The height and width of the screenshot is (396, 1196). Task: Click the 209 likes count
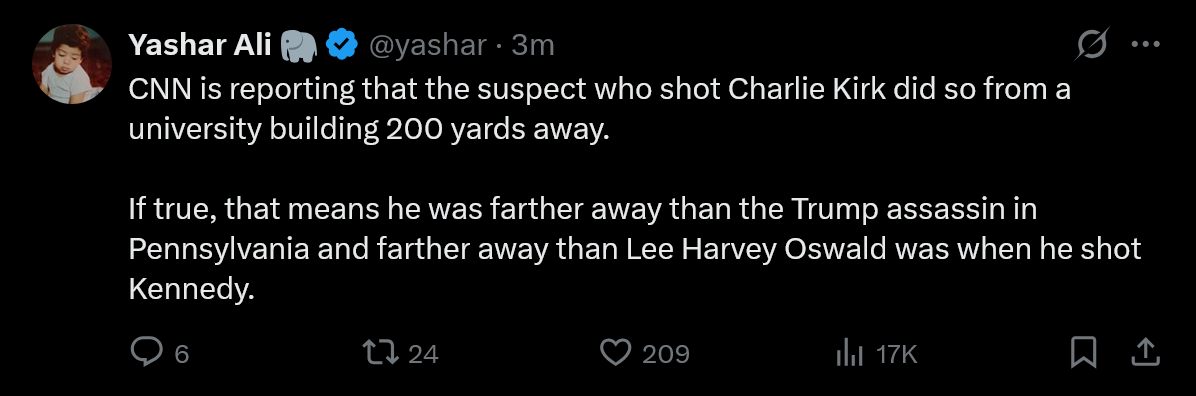[x=666, y=354]
